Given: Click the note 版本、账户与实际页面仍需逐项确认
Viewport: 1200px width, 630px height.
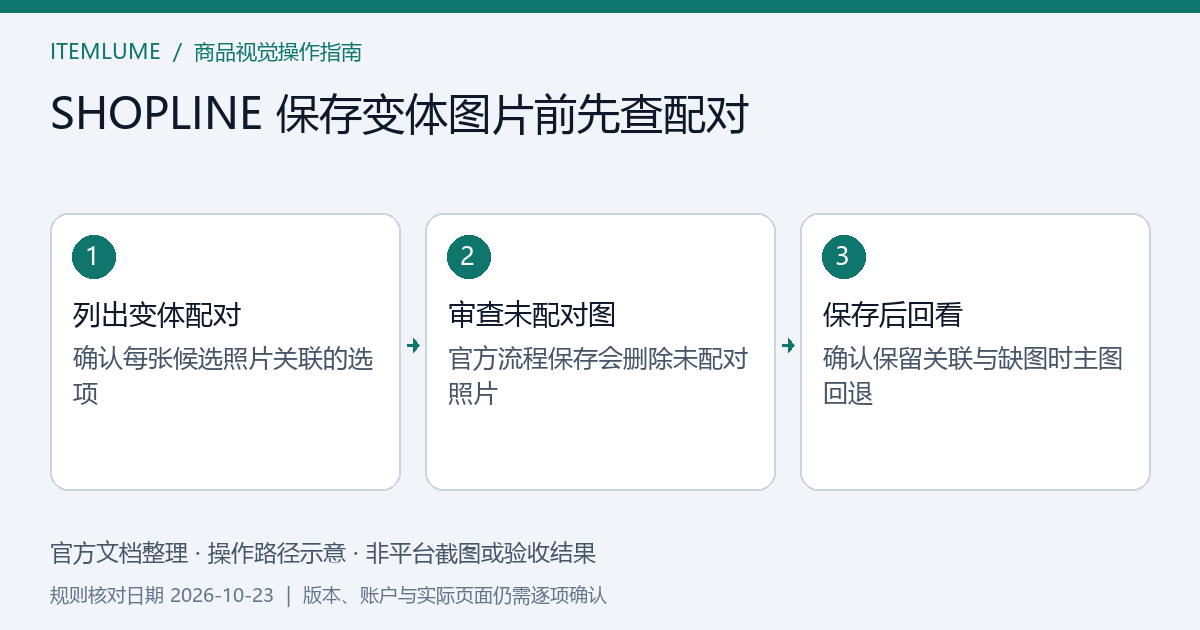Looking at the screenshot, I should (x=455, y=595).
